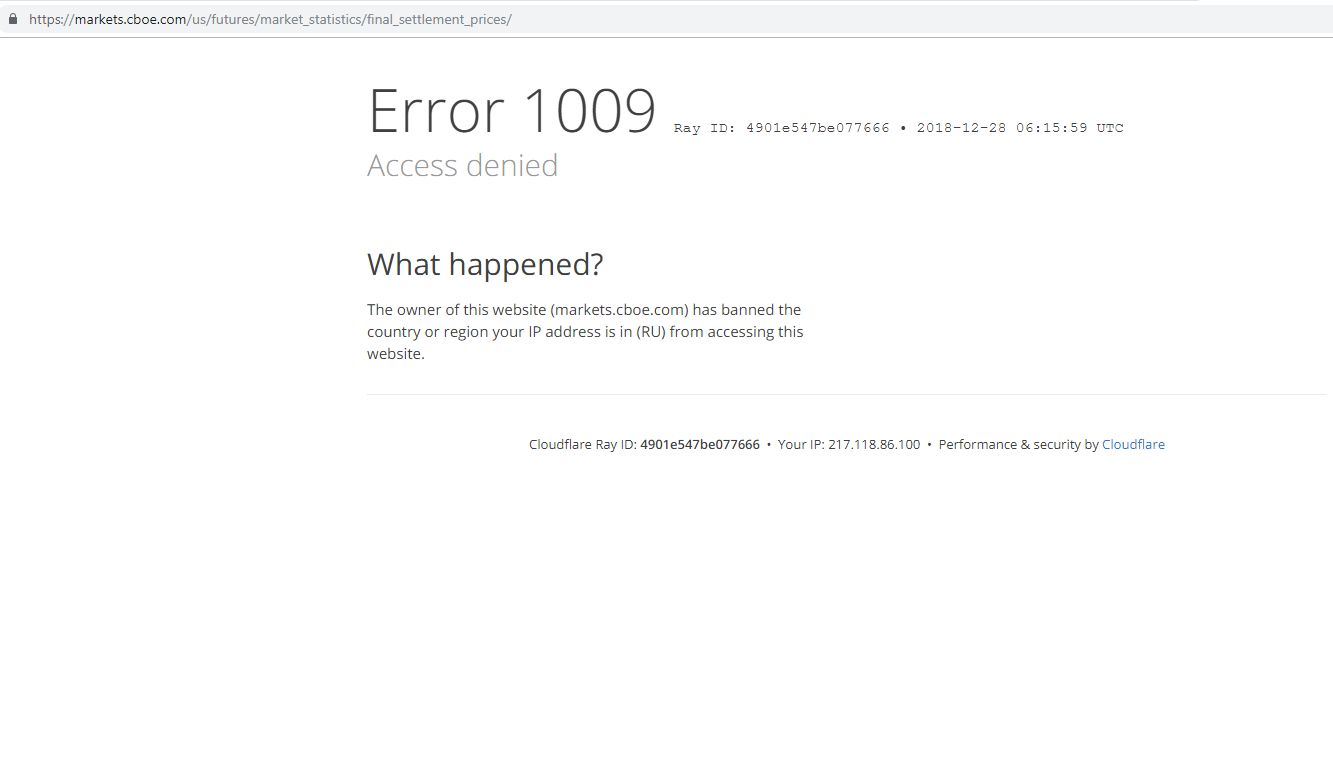Click the paragraph about banned country (RU)
Screen dimensions: 1333x759
click(x=585, y=332)
